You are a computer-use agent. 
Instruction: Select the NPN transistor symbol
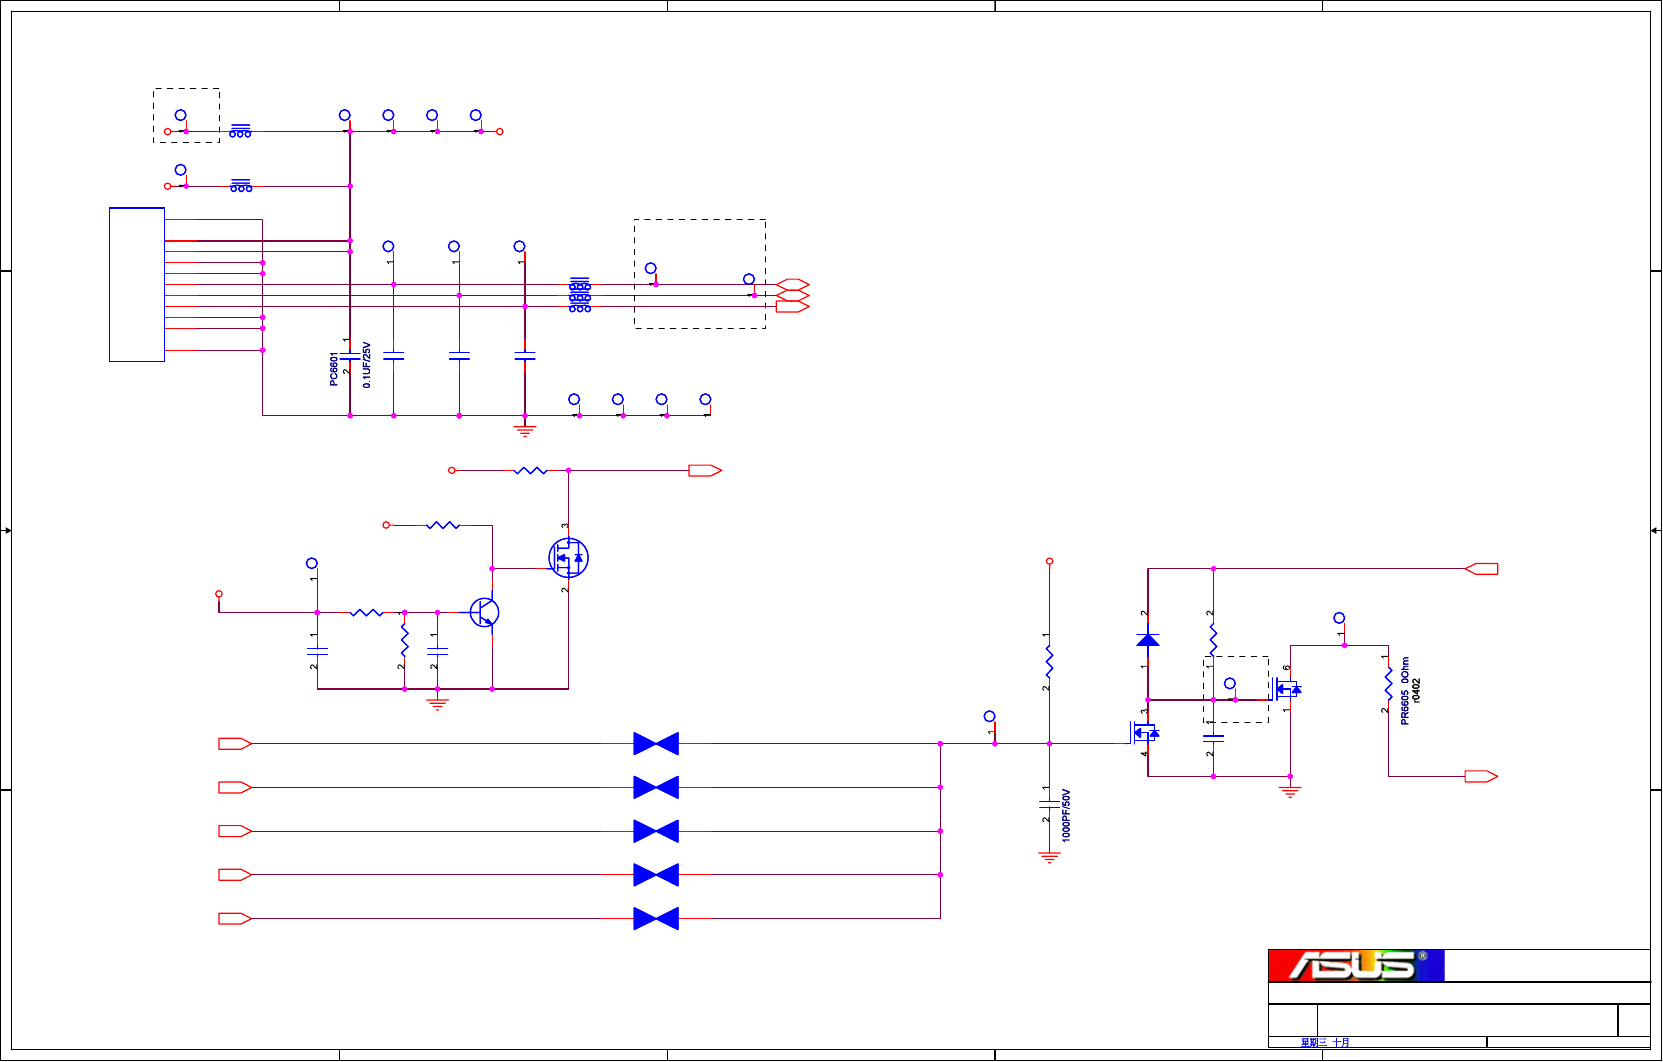485,612
